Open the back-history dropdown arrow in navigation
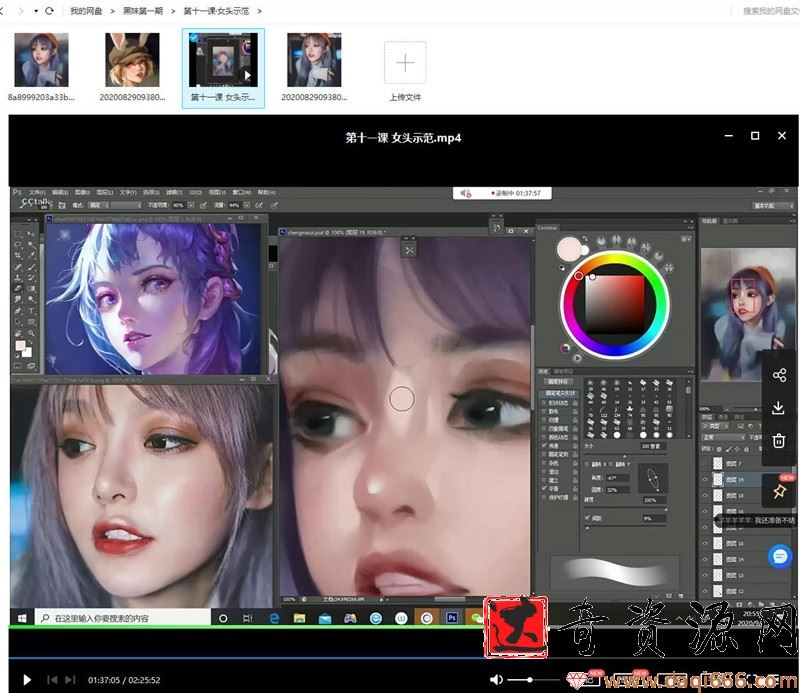The height and width of the screenshot is (693, 800). tap(36, 11)
